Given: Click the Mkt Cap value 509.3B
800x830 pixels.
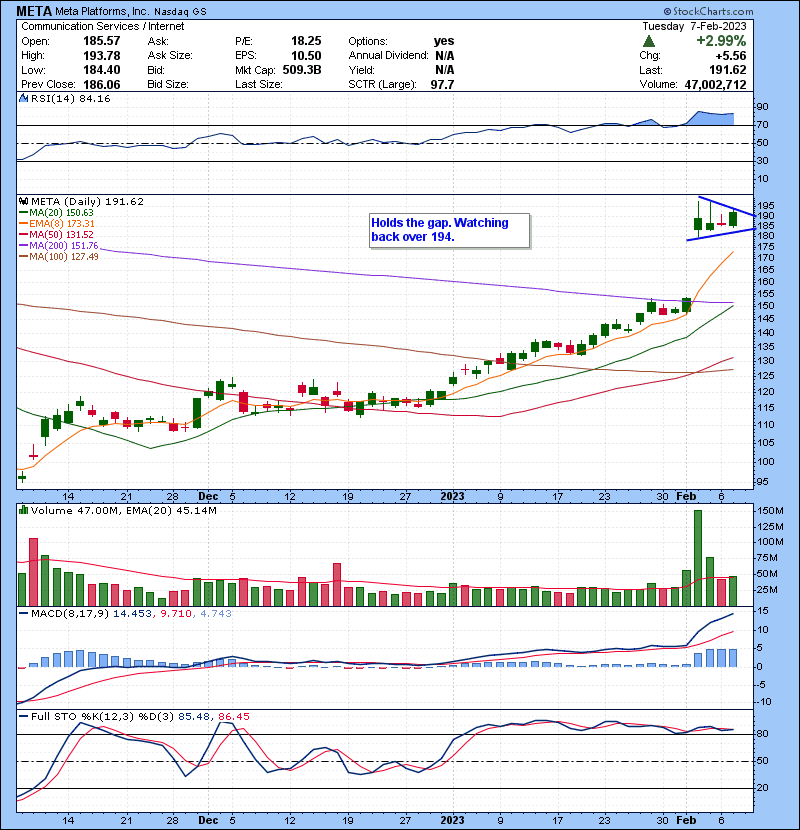Looking at the screenshot, I should 302,70.
